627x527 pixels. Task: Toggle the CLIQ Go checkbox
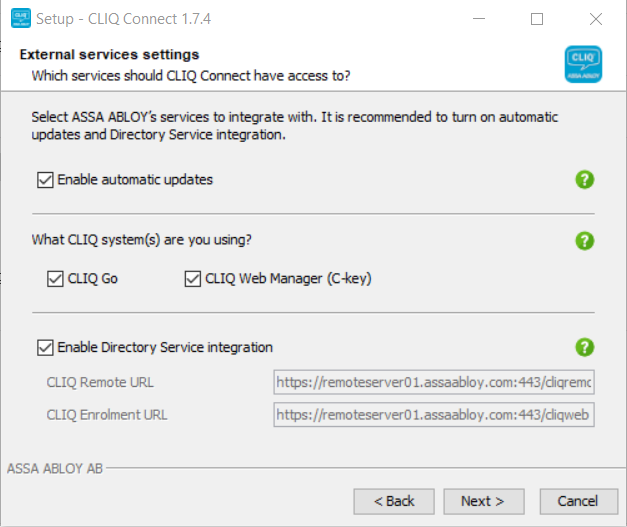55,279
